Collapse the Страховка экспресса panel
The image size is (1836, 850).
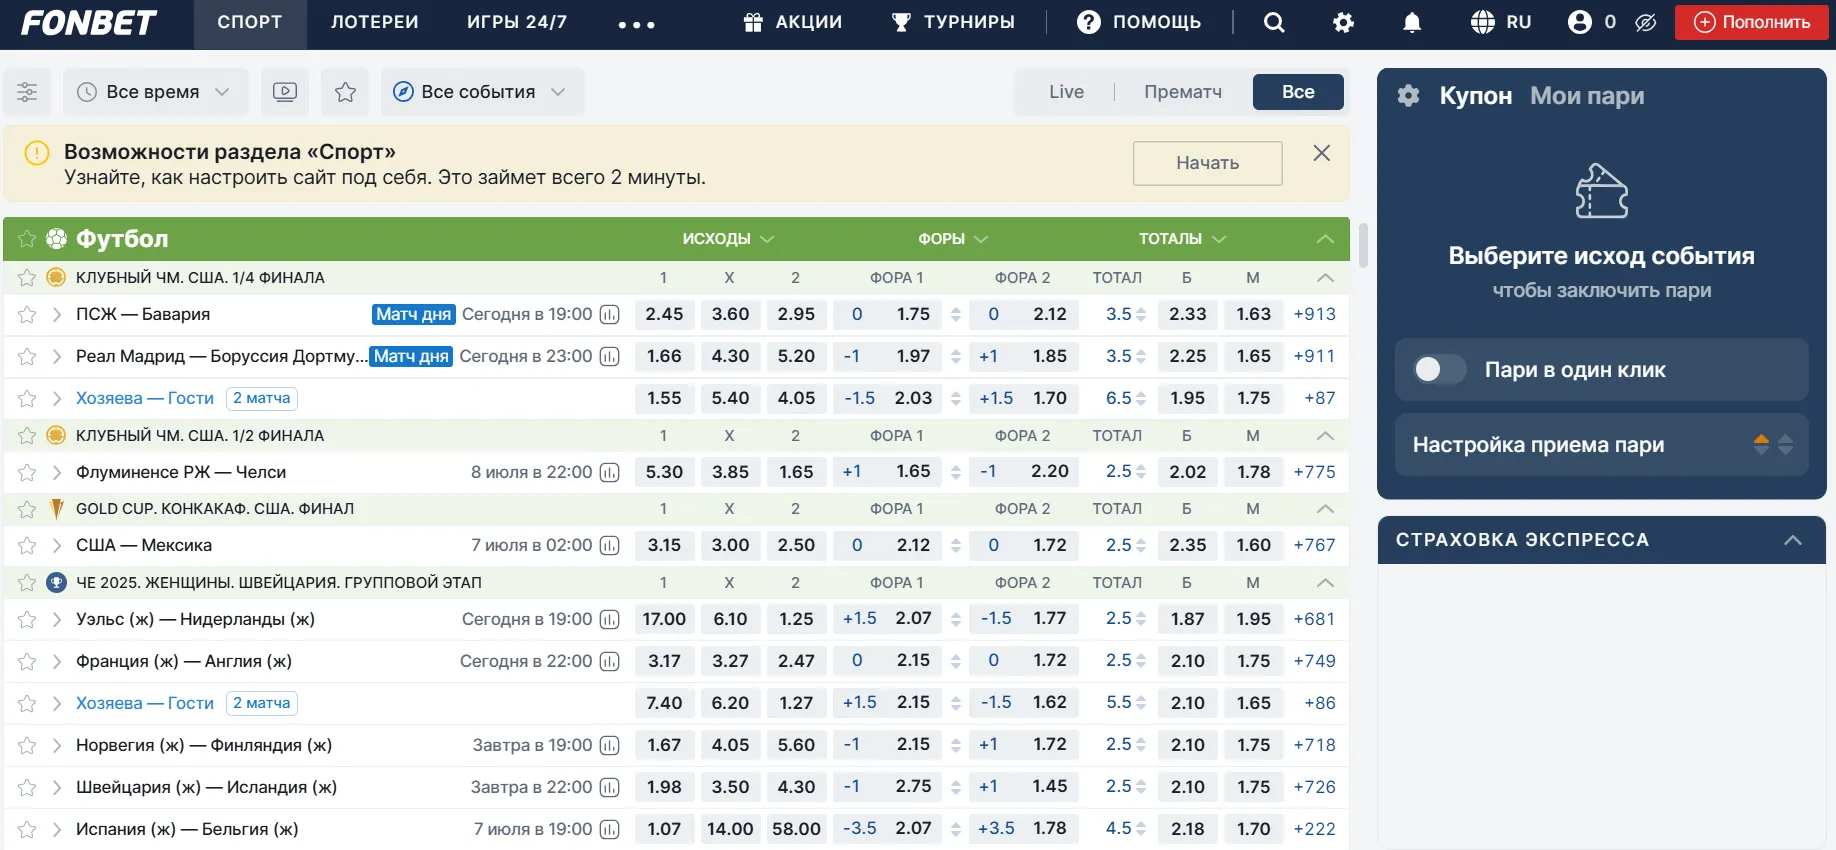[x=1792, y=540]
